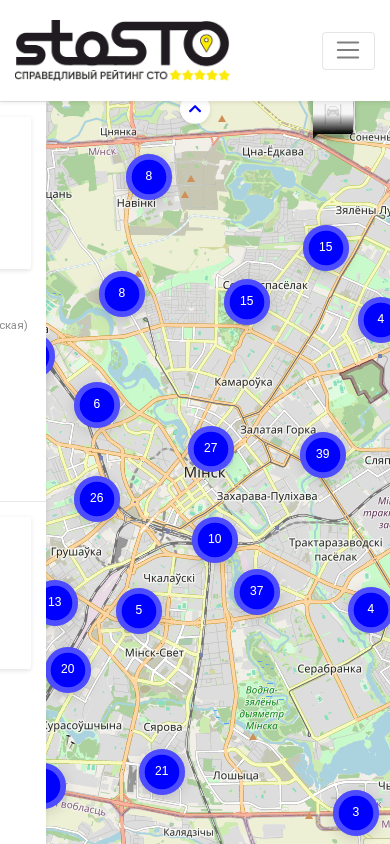Click the cluster marker 15 near Зялёны Луг
This screenshot has height=844, width=390.
[x=326, y=248]
